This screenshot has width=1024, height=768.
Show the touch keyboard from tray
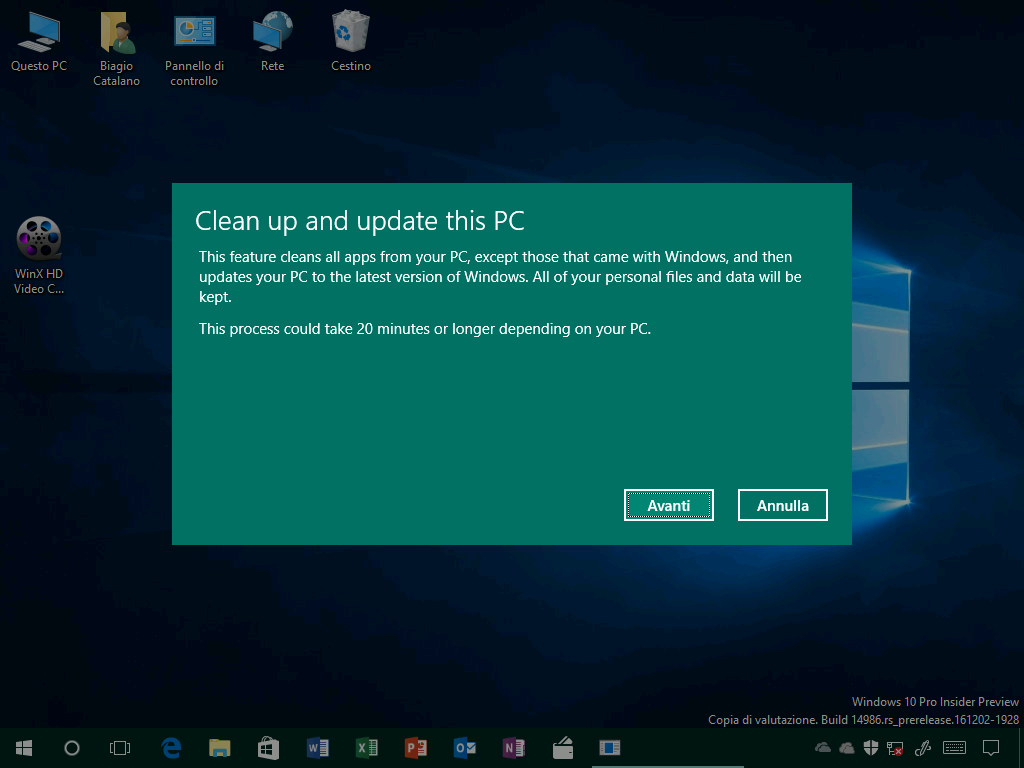coord(954,748)
